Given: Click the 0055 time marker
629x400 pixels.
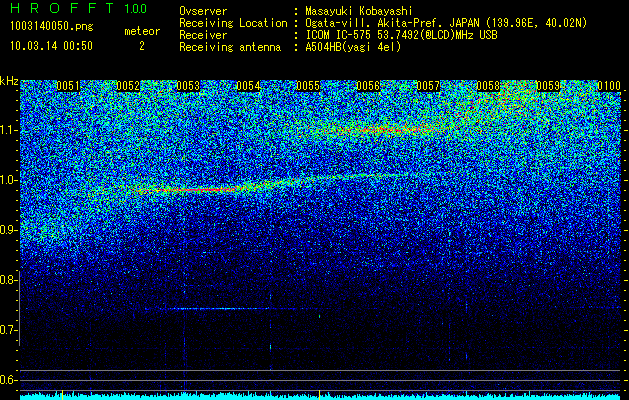Looking at the screenshot, I should [308, 86].
